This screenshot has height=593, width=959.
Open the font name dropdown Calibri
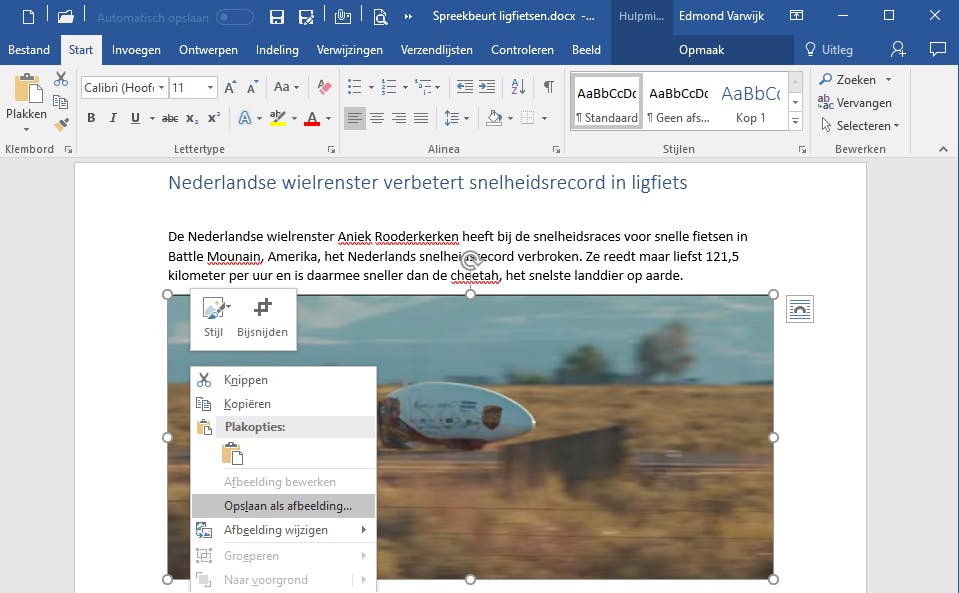click(161, 87)
